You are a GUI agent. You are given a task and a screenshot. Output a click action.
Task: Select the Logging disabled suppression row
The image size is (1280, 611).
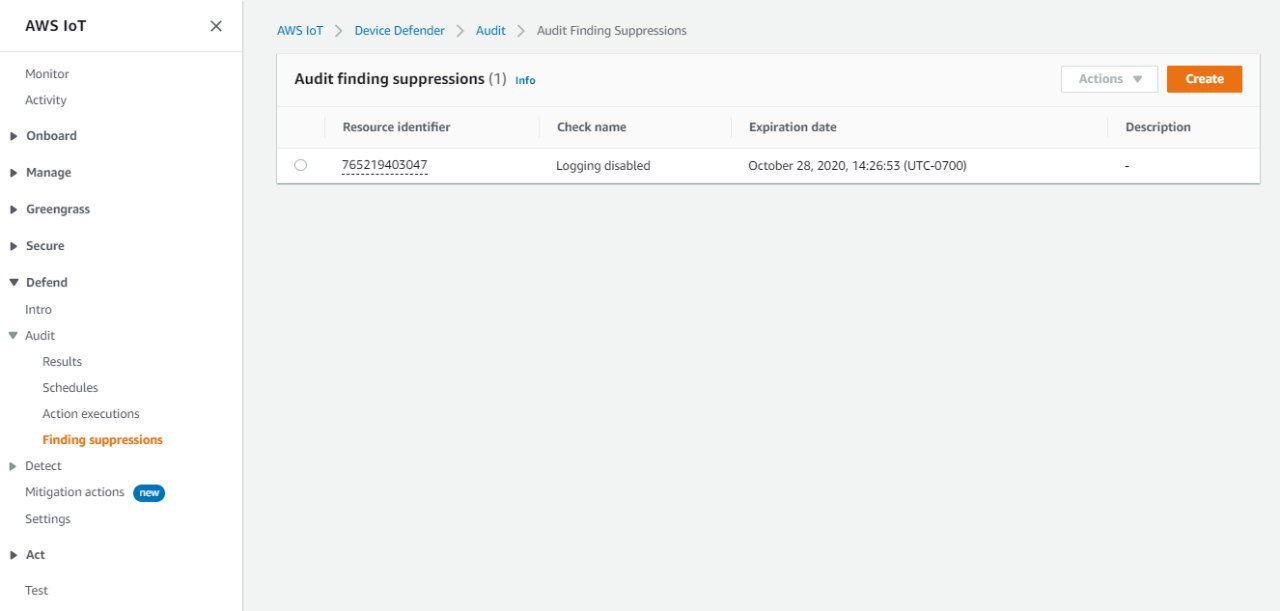click(301, 164)
